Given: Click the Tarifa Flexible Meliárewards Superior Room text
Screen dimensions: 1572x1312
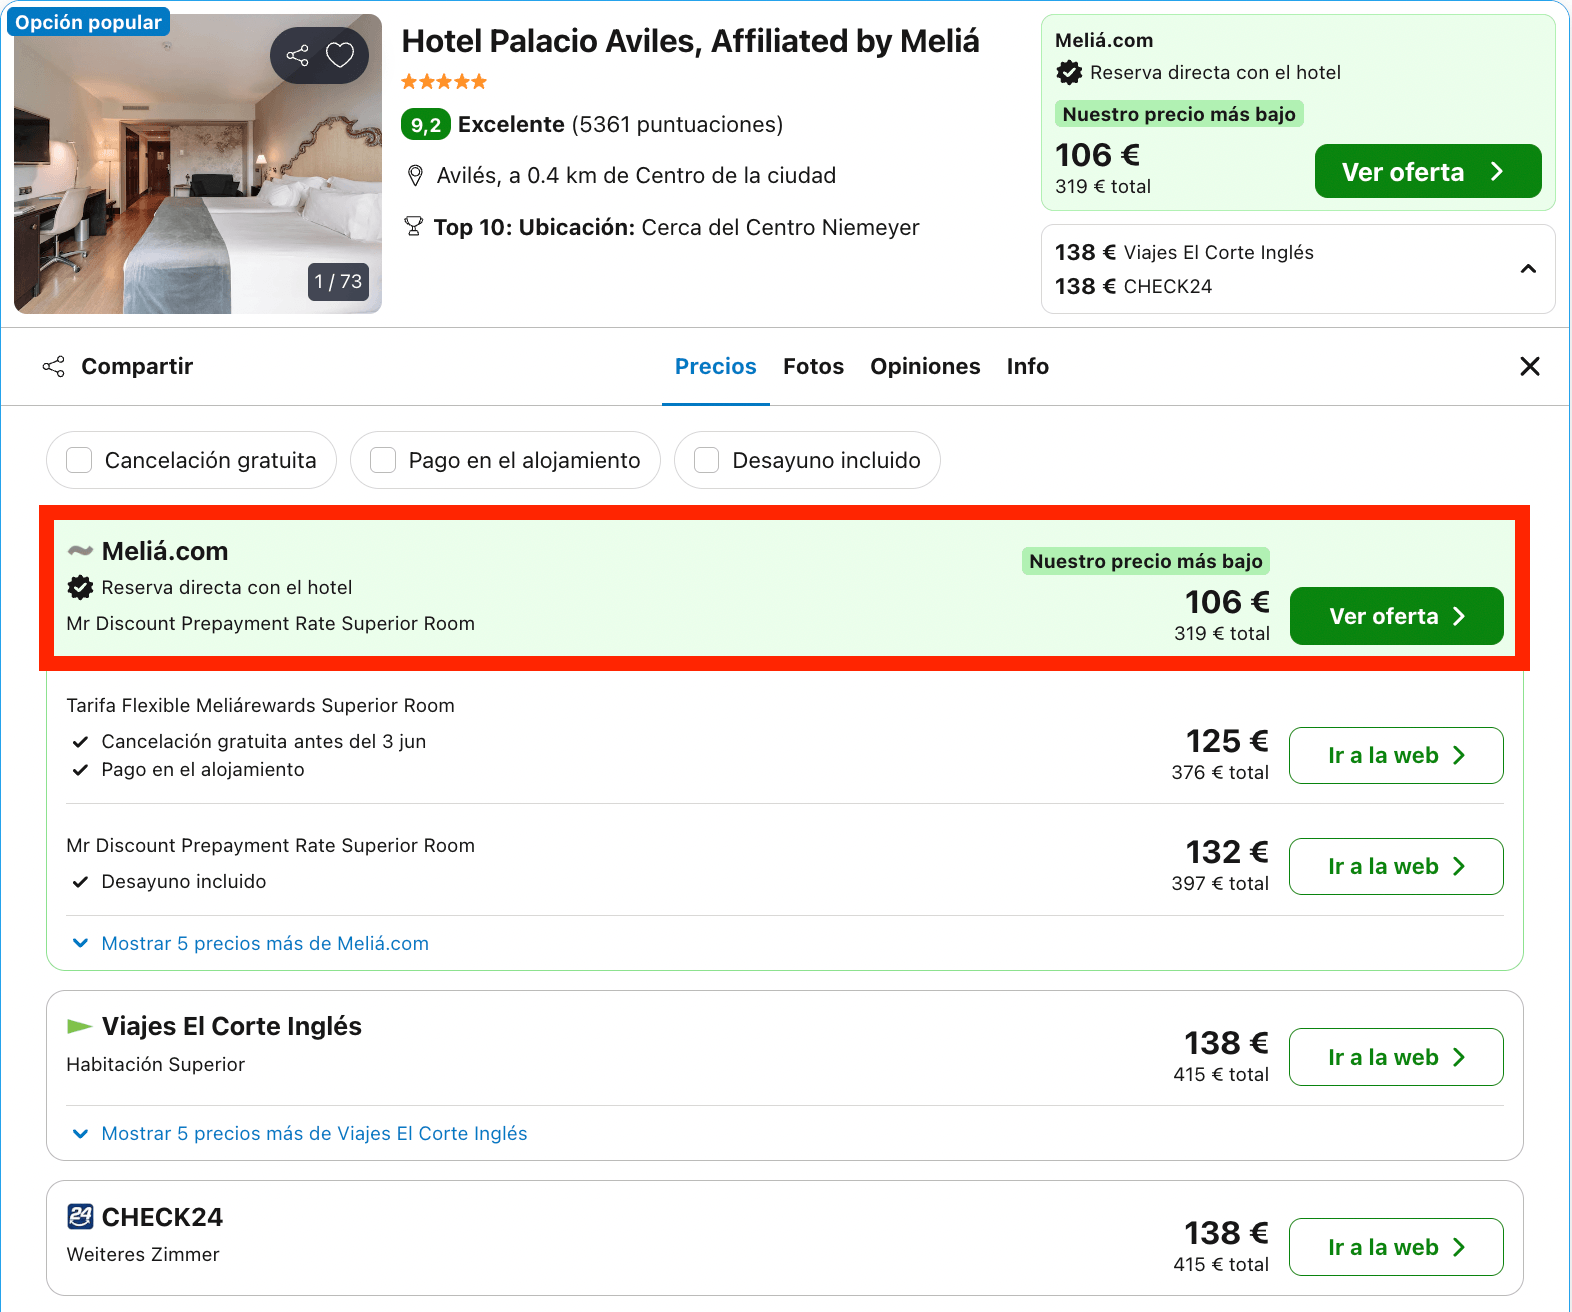Looking at the screenshot, I should click(x=261, y=705).
